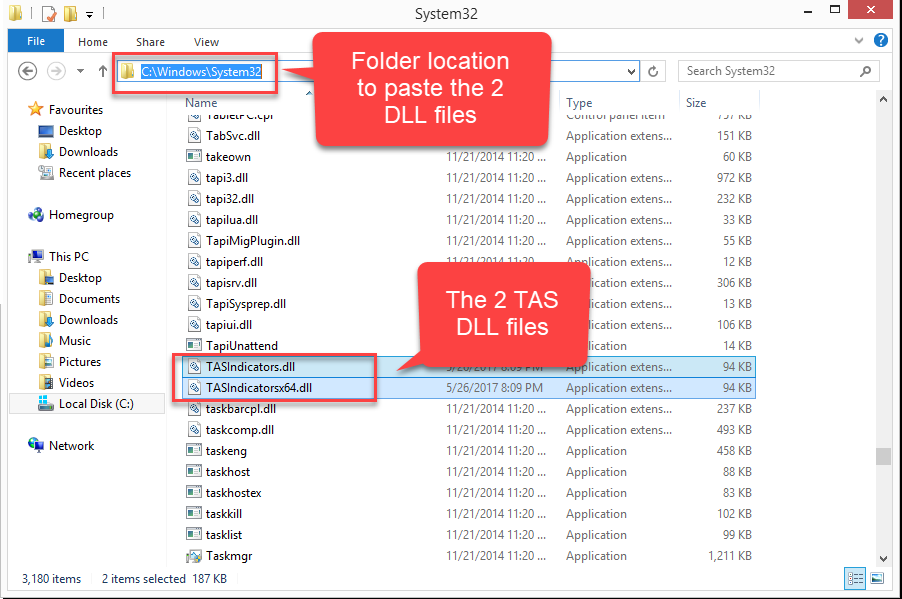Select the taskeng file name
Screen dimensions: 902x599
tap(226, 451)
